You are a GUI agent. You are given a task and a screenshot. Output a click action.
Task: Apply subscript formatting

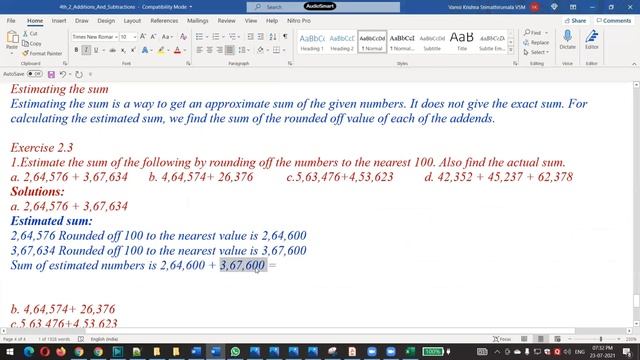pos(123,50)
